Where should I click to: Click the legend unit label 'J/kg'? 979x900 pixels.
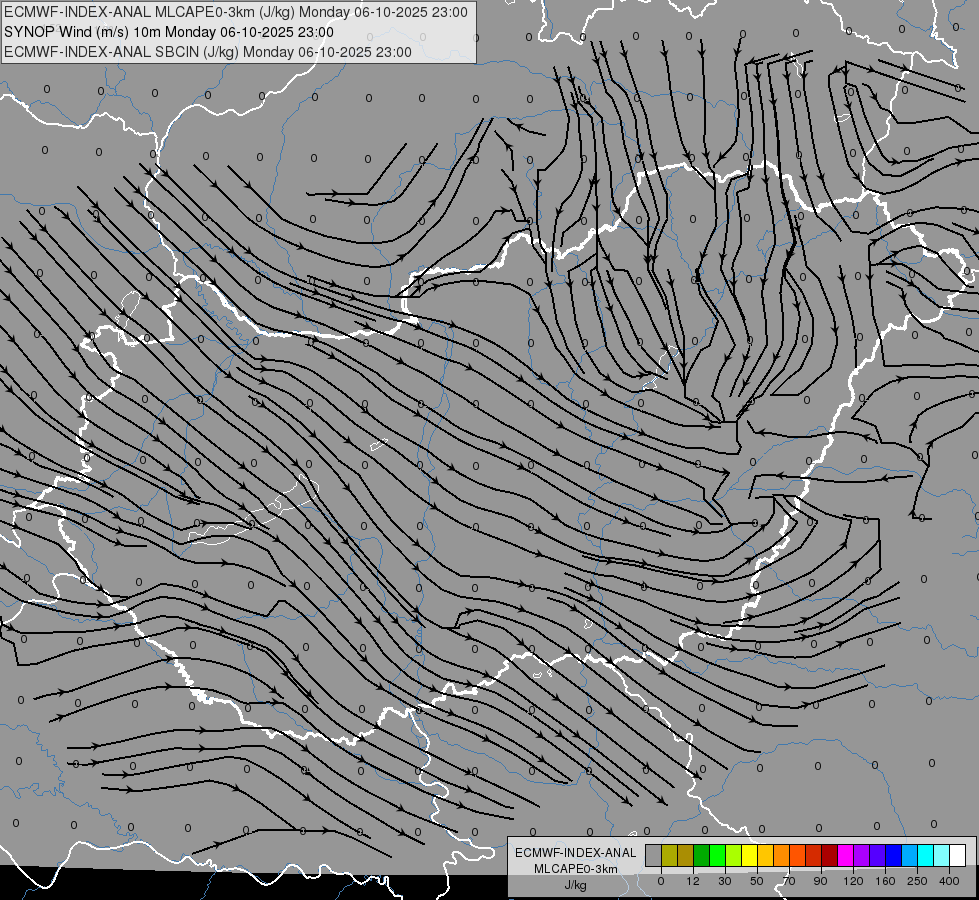pos(576,885)
